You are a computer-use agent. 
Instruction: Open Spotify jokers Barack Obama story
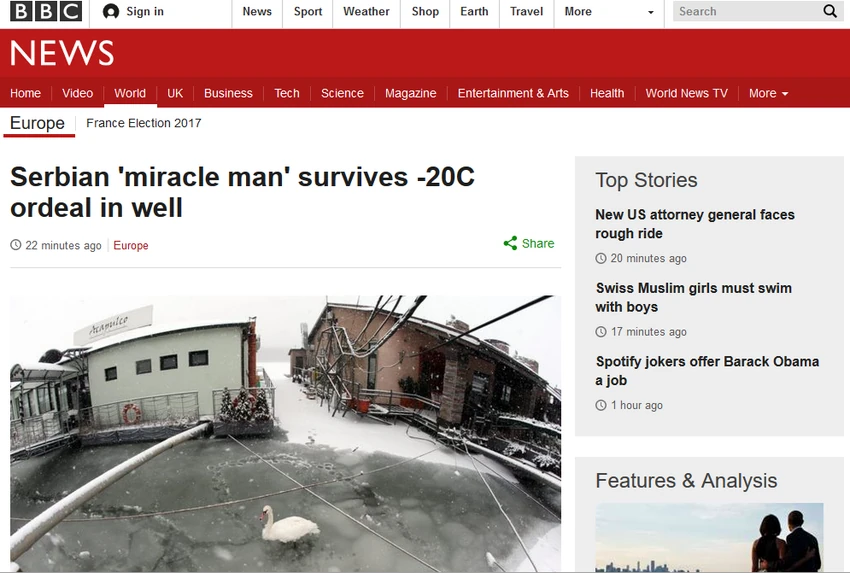click(x=707, y=371)
